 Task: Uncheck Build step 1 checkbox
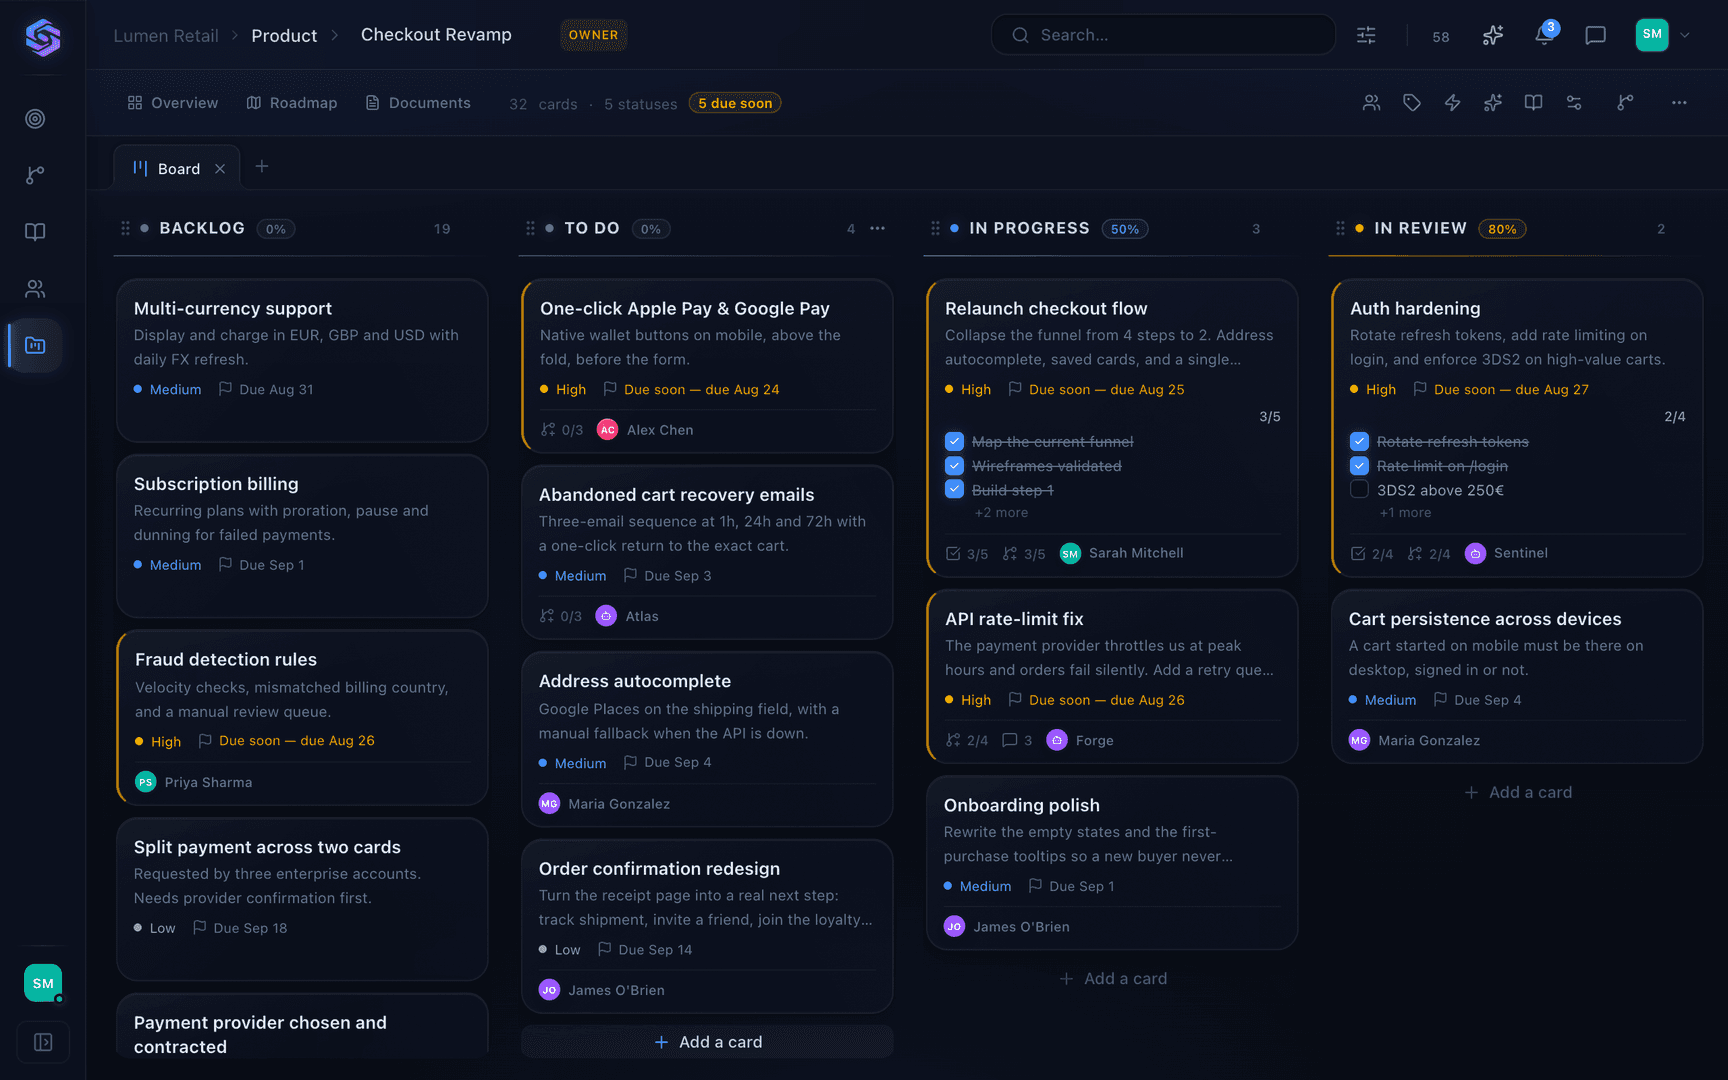pos(954,490)
